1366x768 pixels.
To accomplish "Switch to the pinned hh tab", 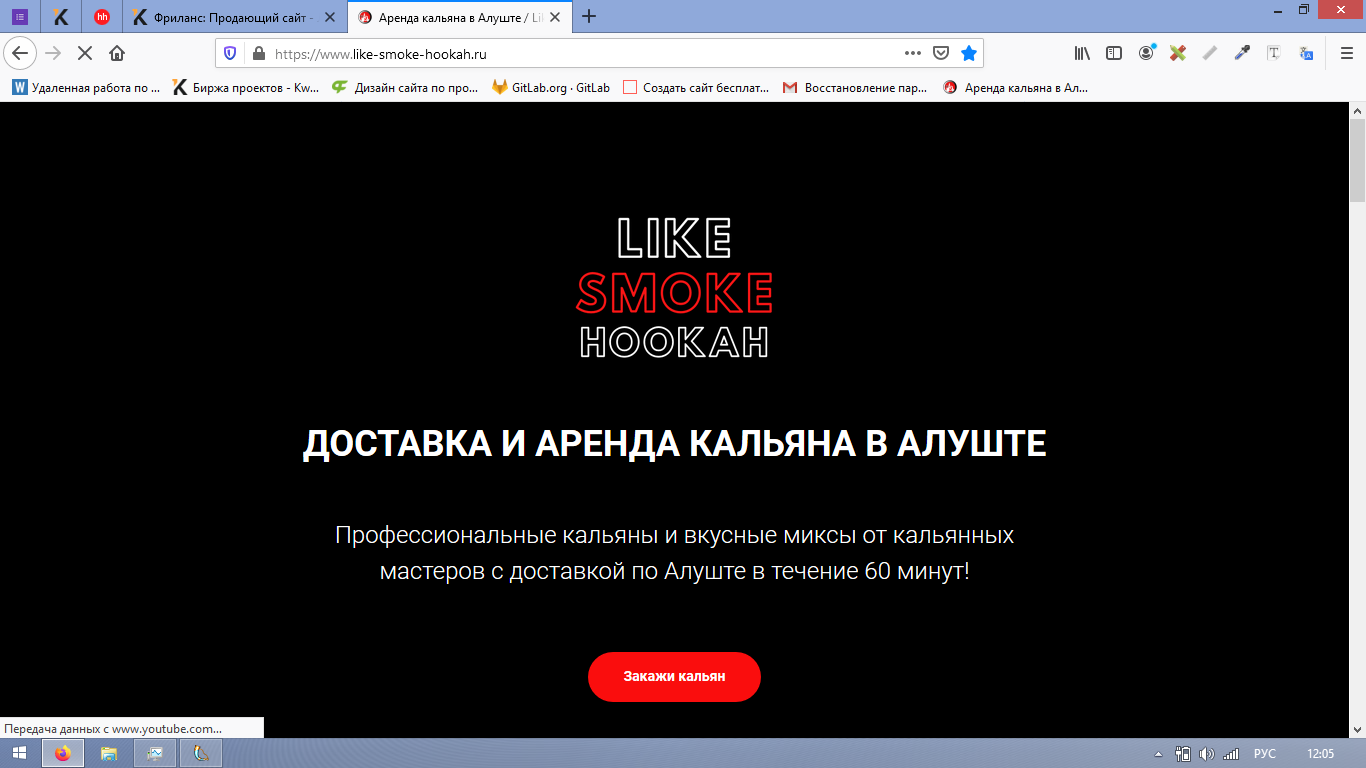I will point(102,17).
